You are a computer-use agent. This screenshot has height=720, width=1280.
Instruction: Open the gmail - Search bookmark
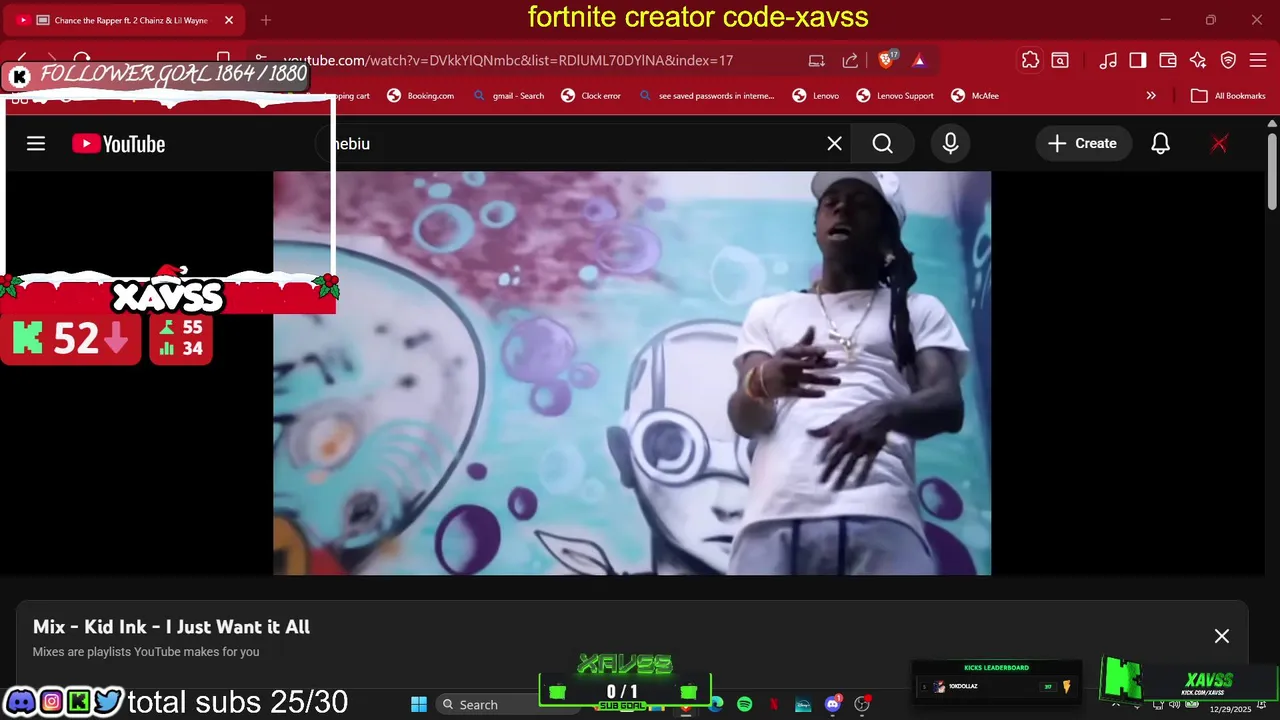click(x=508, y=96)
